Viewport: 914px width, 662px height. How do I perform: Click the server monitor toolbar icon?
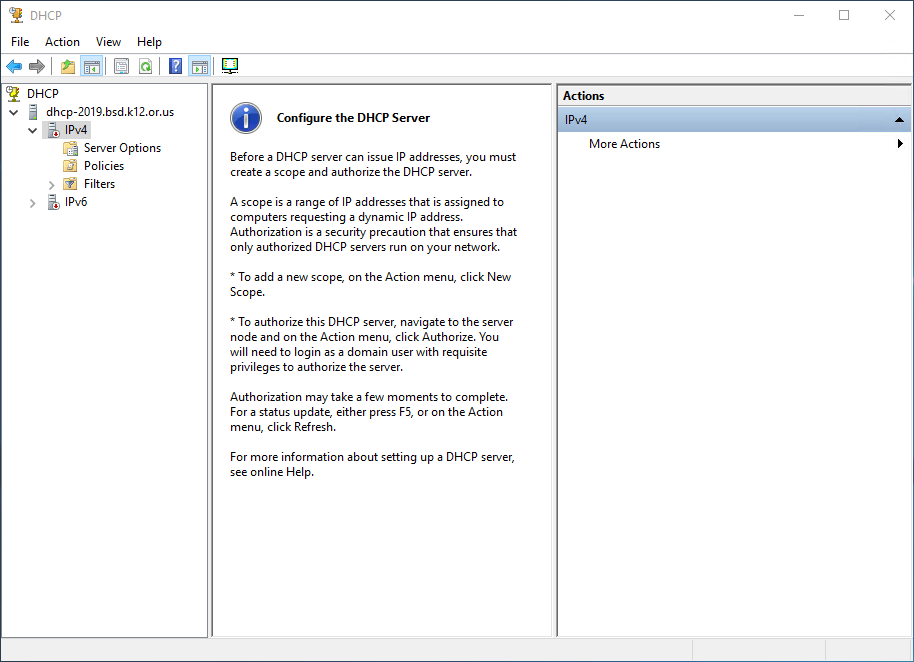[x=230, y=66]
